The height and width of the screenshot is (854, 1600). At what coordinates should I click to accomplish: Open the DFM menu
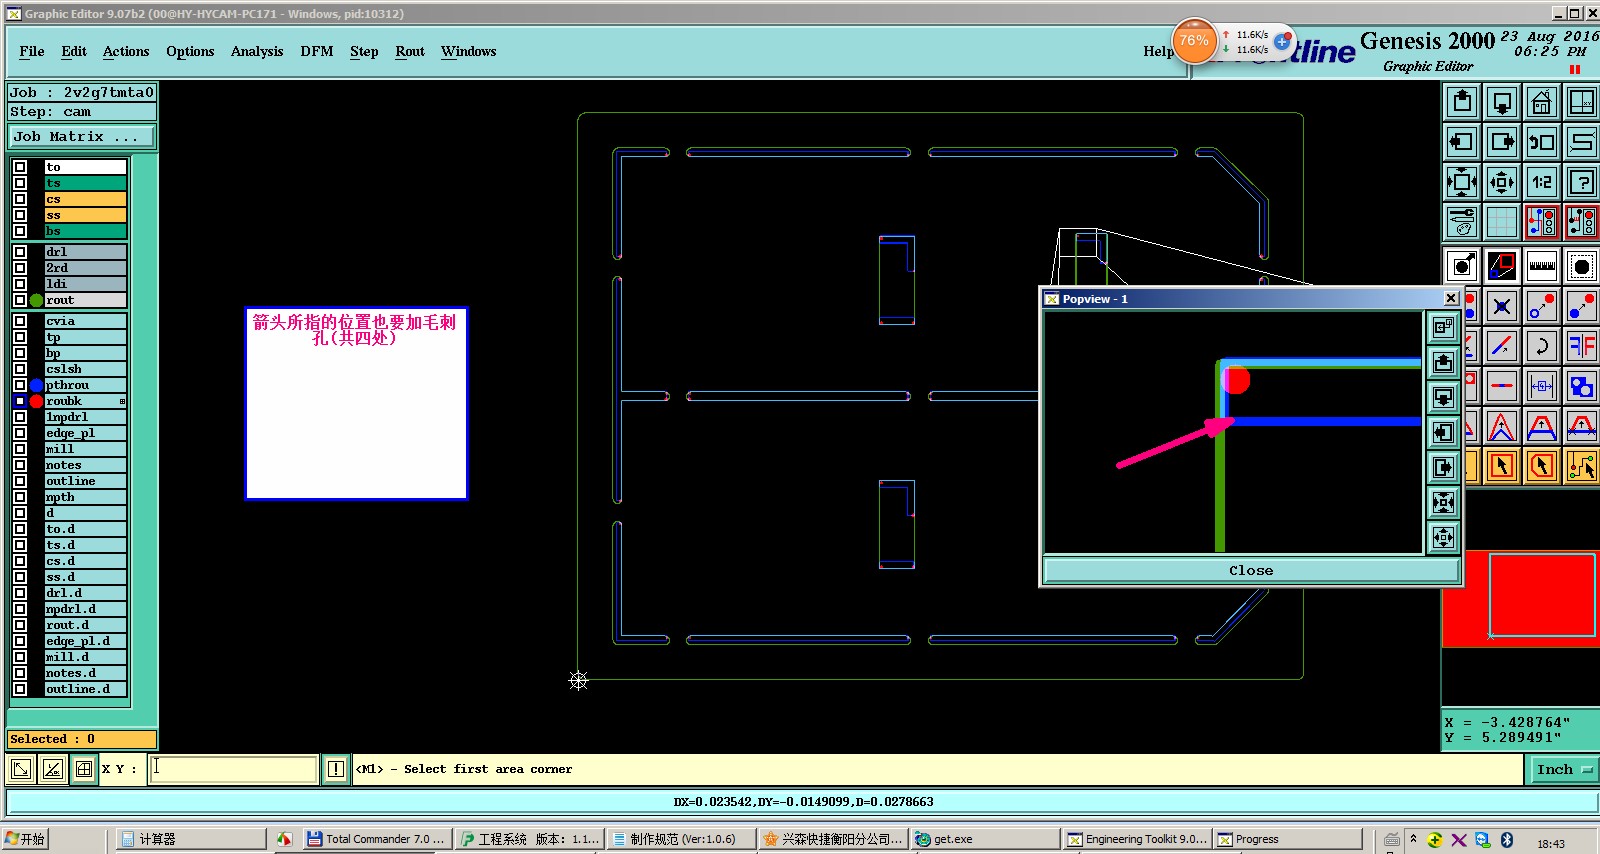[x=317, y=51]
